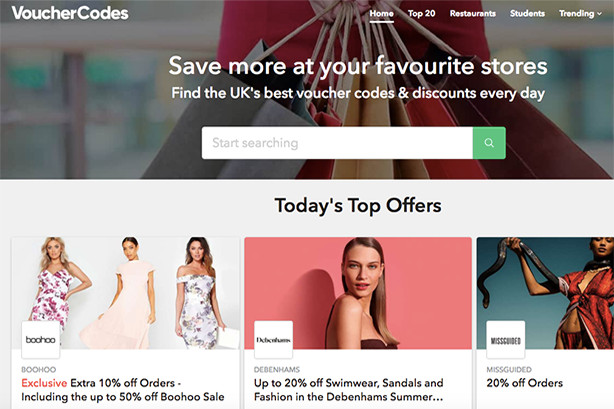Go to the Home tab
The height and width of the screenshot is (409, 614).
pos(381,13)
